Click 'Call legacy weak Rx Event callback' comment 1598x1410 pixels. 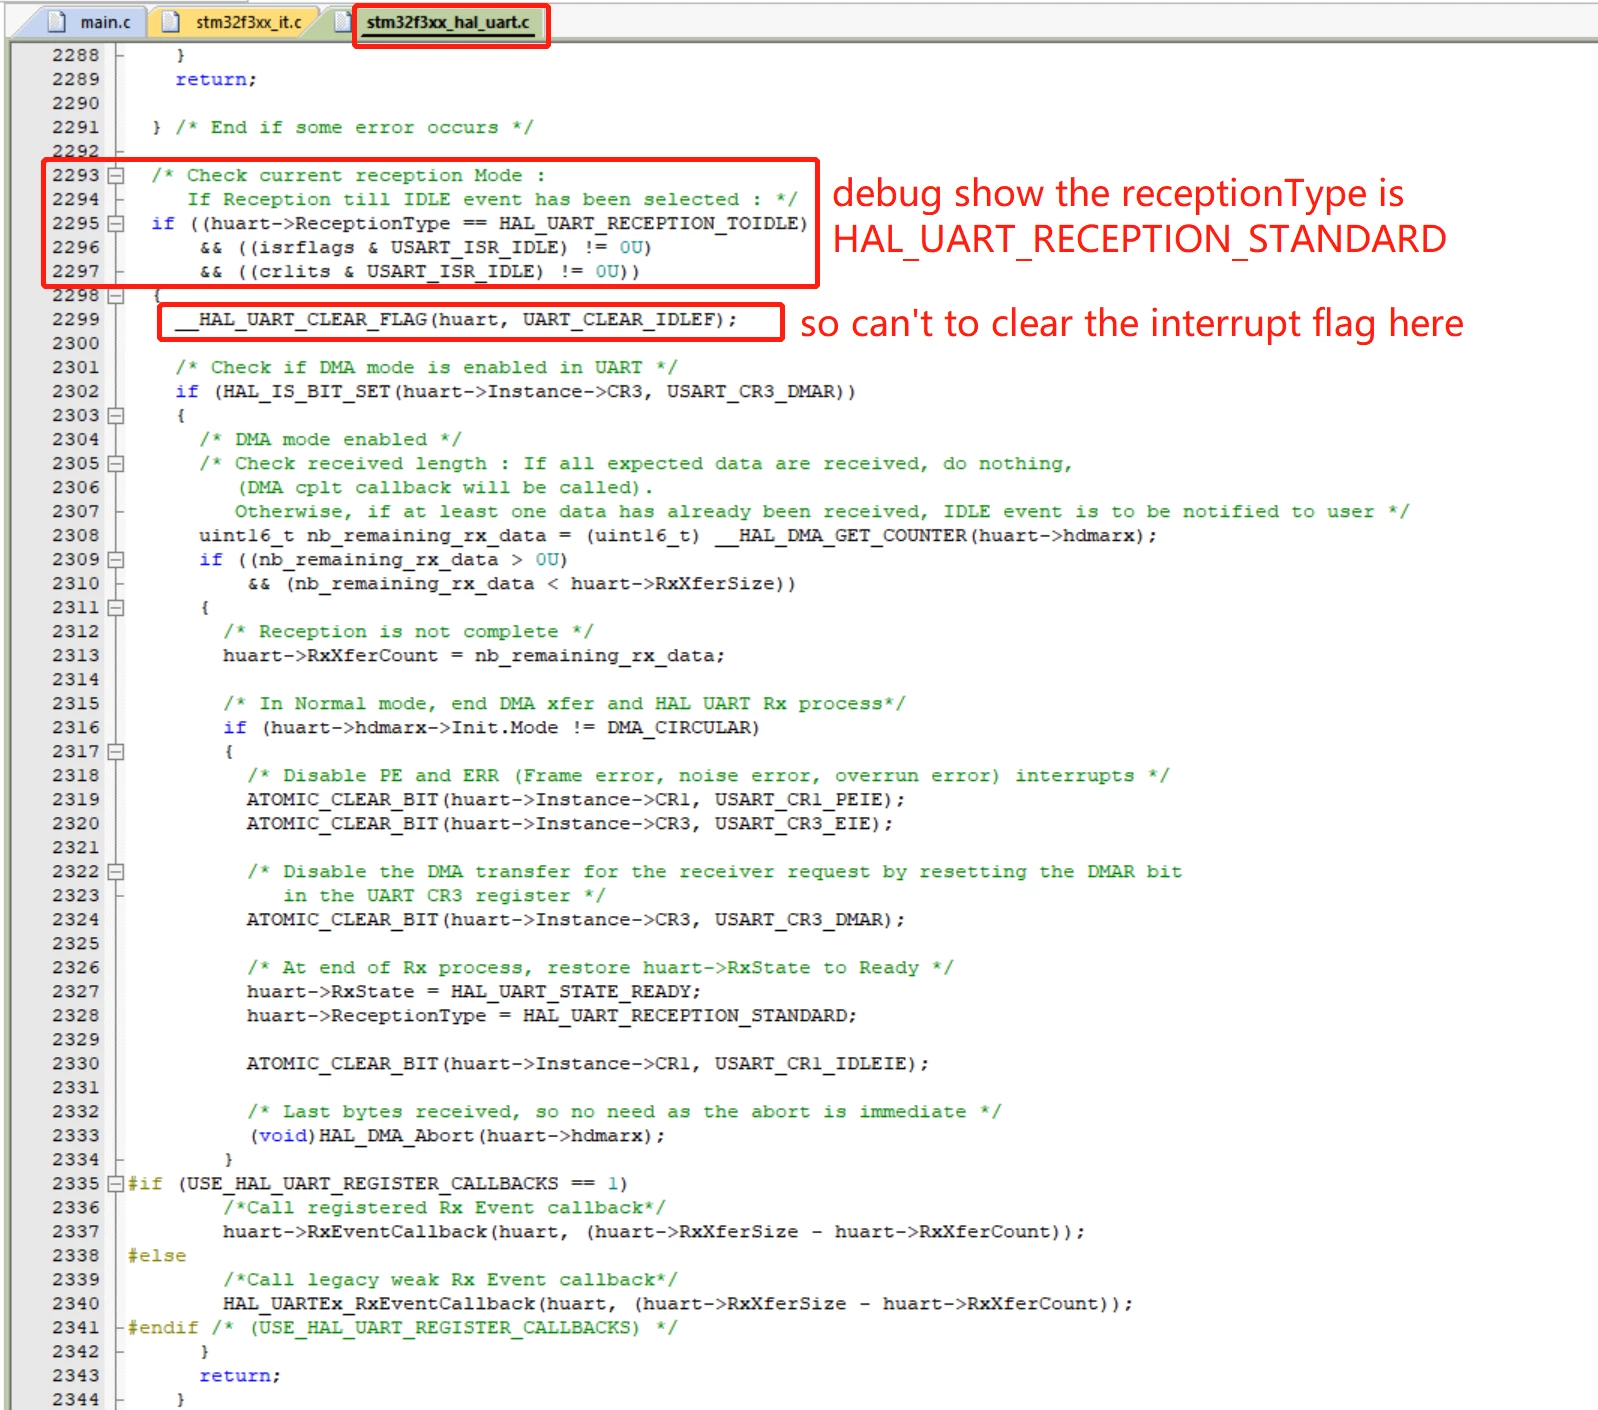click(450, 1280)
